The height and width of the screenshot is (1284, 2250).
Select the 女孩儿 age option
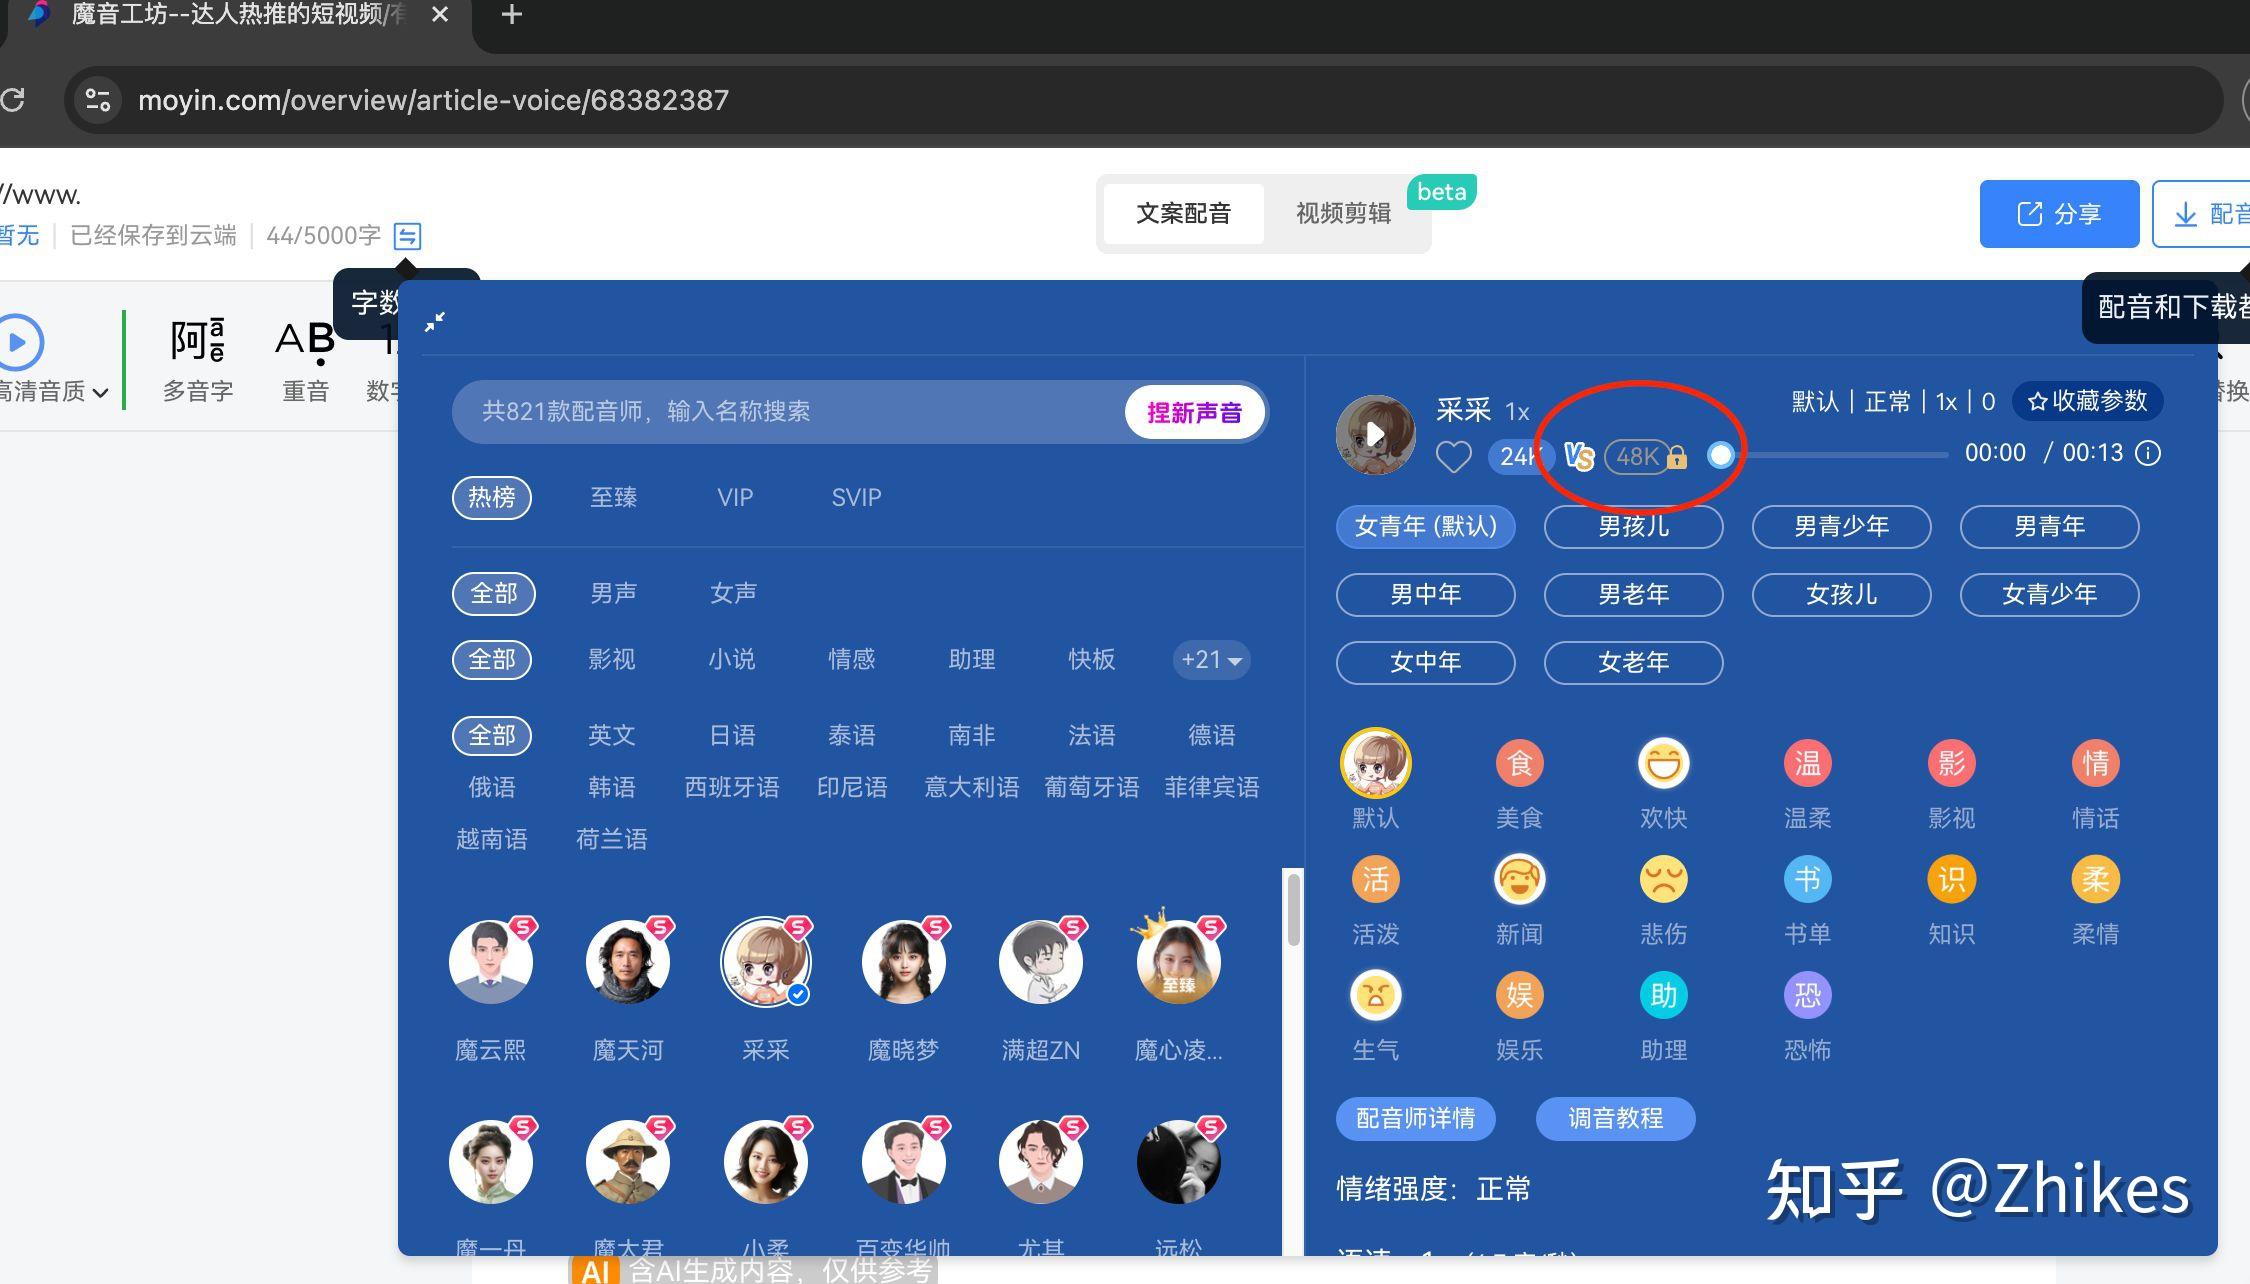1841,595
